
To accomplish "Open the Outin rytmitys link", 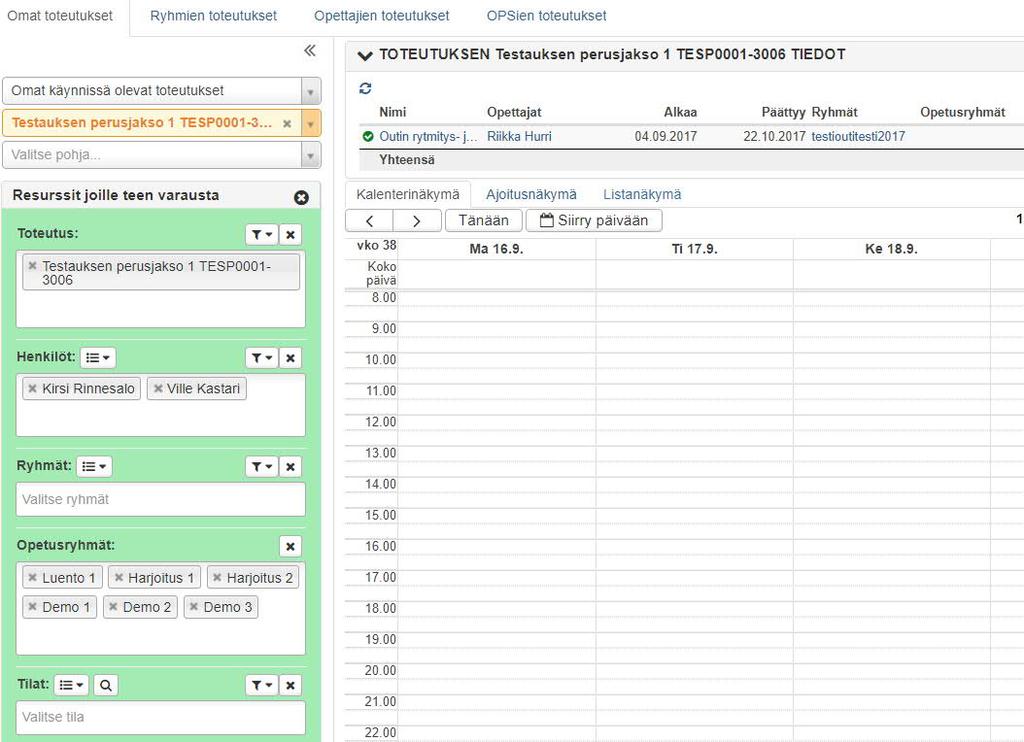I will pos(428,137).
